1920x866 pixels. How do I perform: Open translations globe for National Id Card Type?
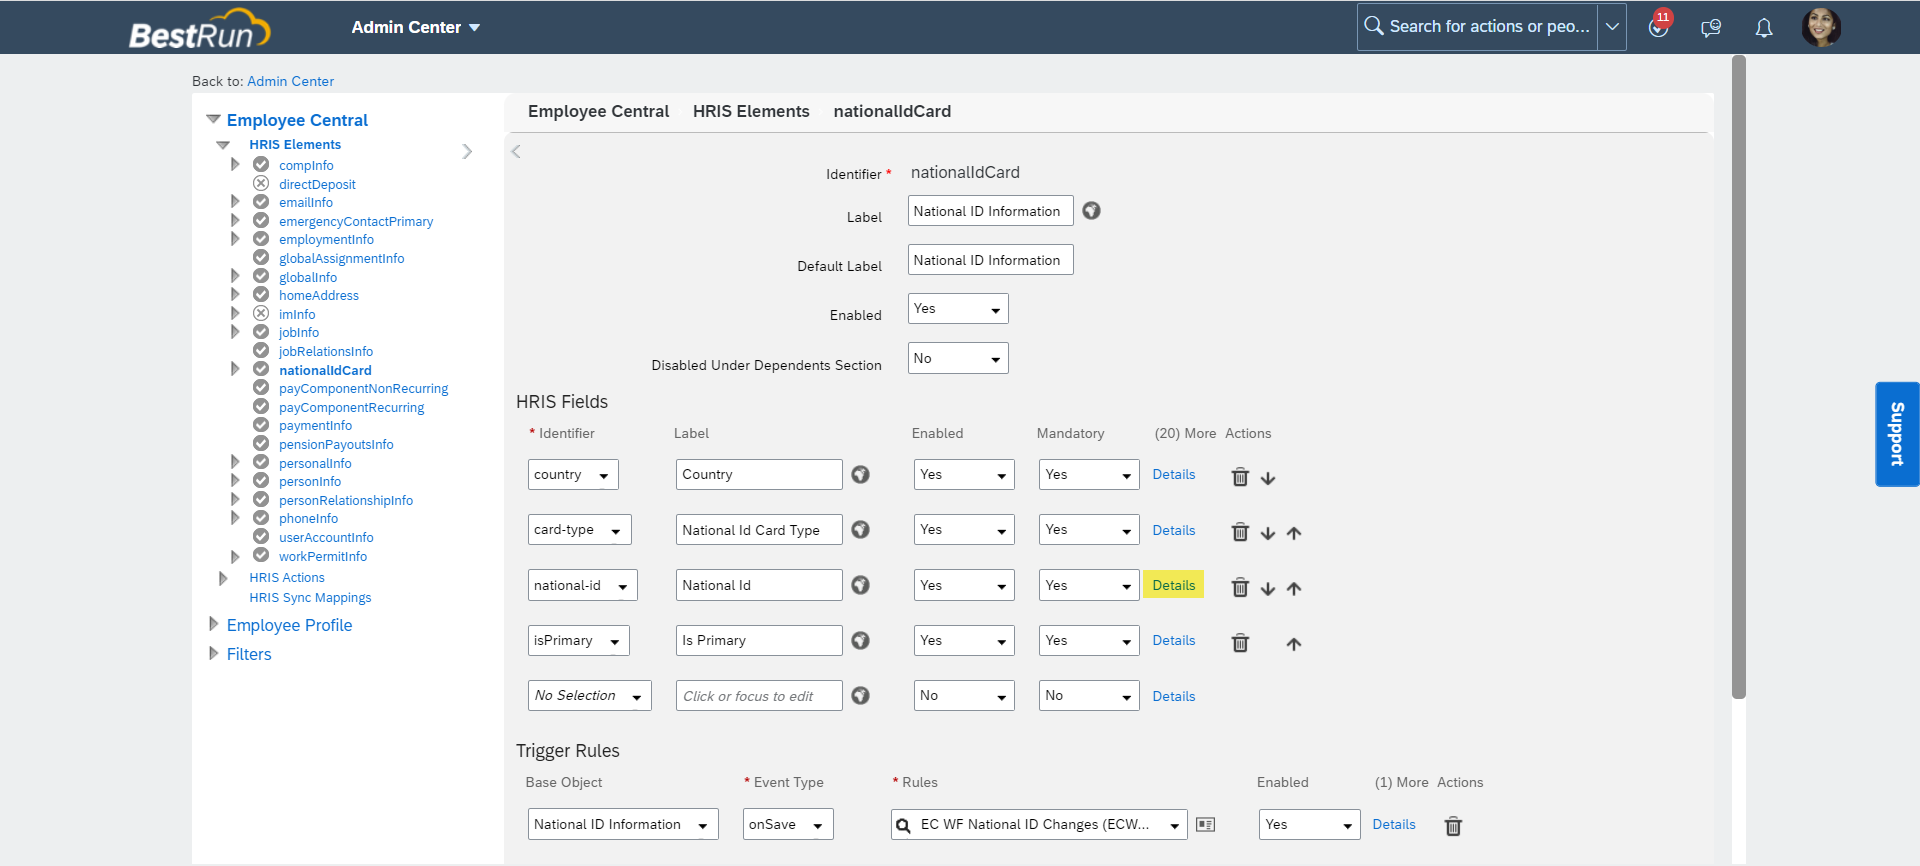coord(860,530)
